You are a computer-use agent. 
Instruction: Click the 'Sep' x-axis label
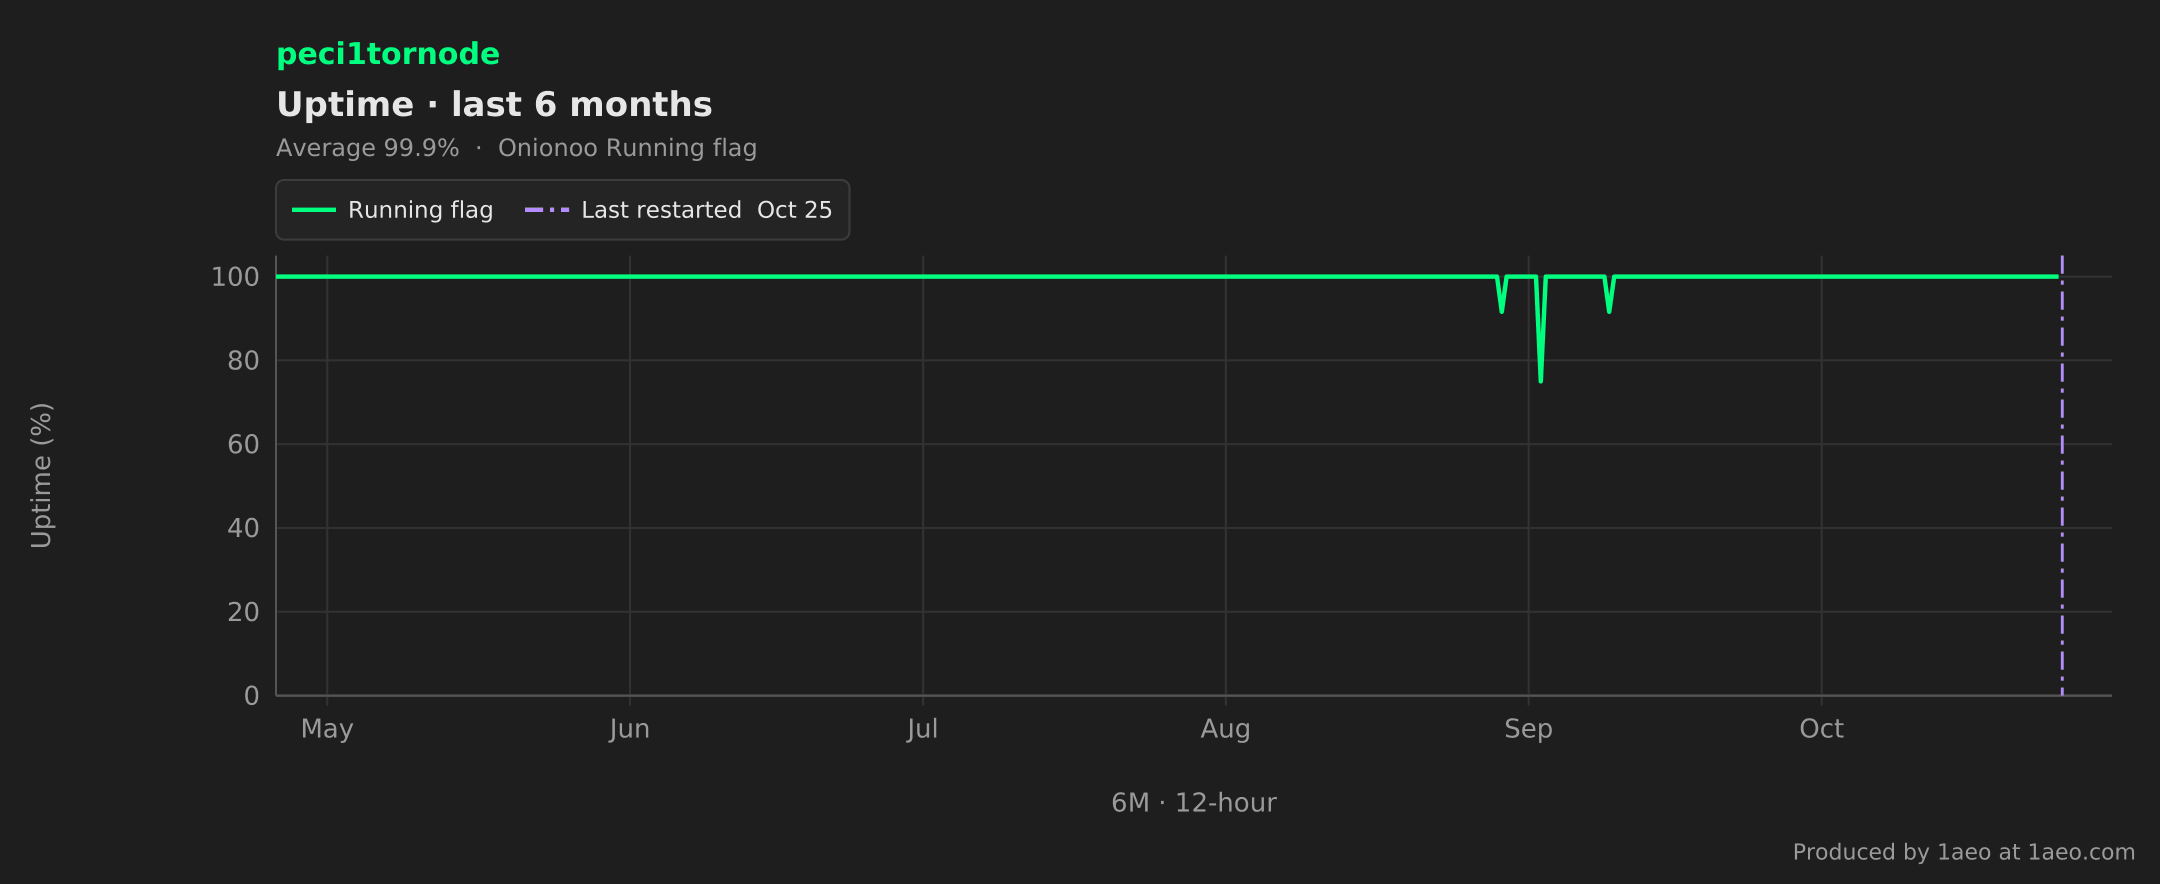(x=1529, y=729)
